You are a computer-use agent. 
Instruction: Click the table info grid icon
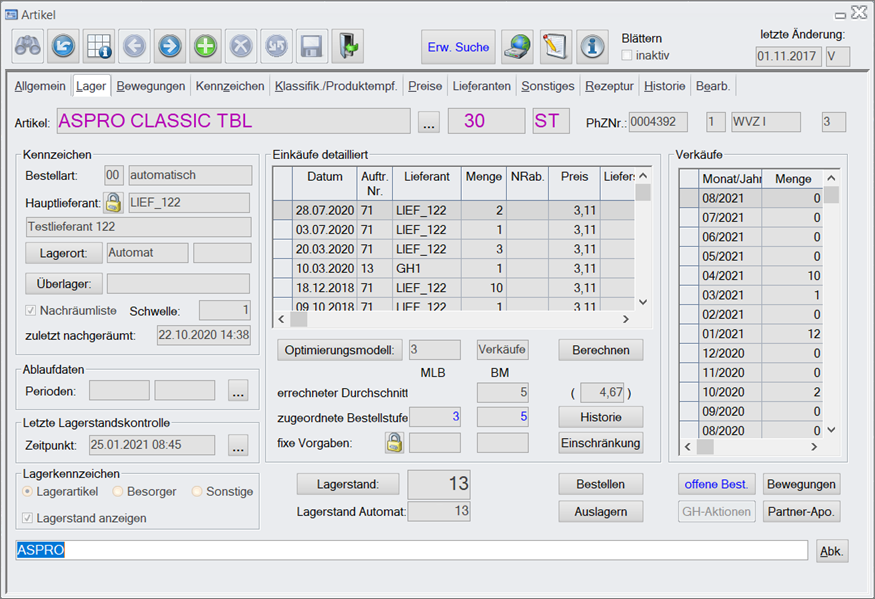pos(98,46)
